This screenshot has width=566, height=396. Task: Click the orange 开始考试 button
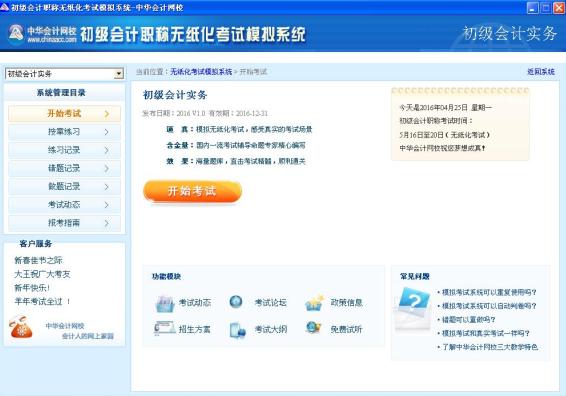click(x=192, y=191)
